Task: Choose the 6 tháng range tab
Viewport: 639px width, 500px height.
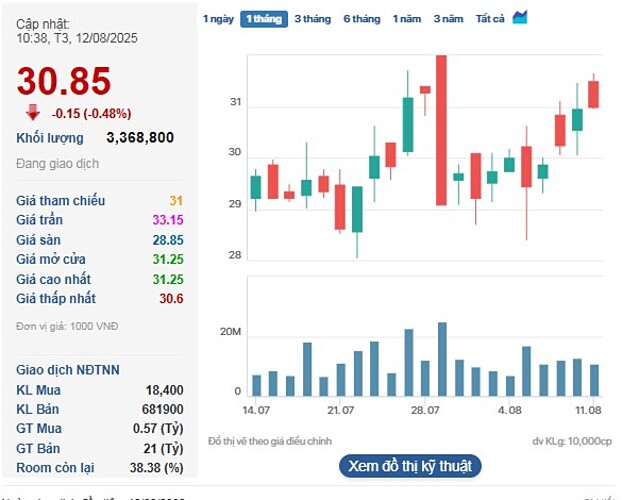Action: point(361,19)
